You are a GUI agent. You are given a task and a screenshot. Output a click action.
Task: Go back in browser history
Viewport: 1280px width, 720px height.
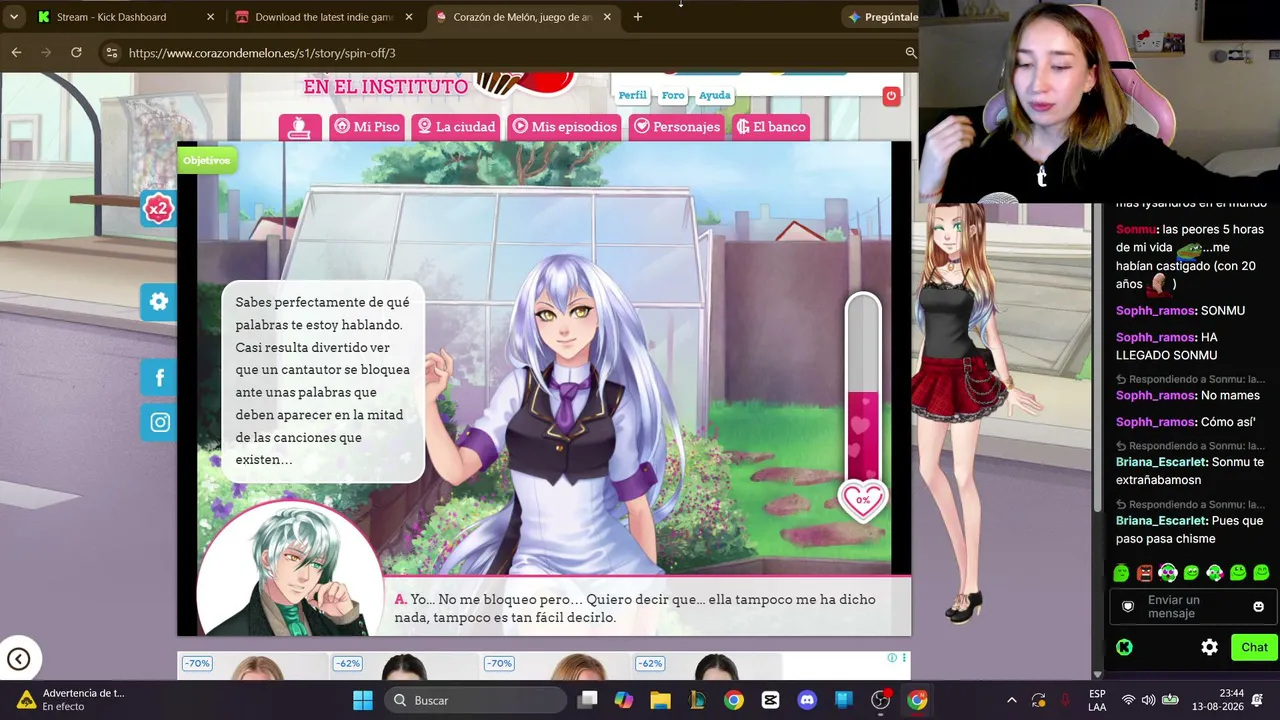[x=16, y=52]
